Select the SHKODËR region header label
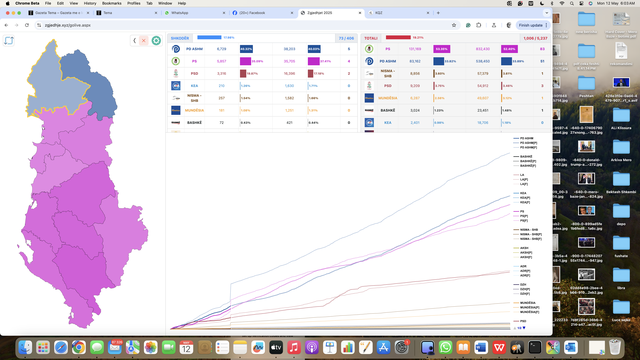Screen dimensions: 640x360 (180, 38)
